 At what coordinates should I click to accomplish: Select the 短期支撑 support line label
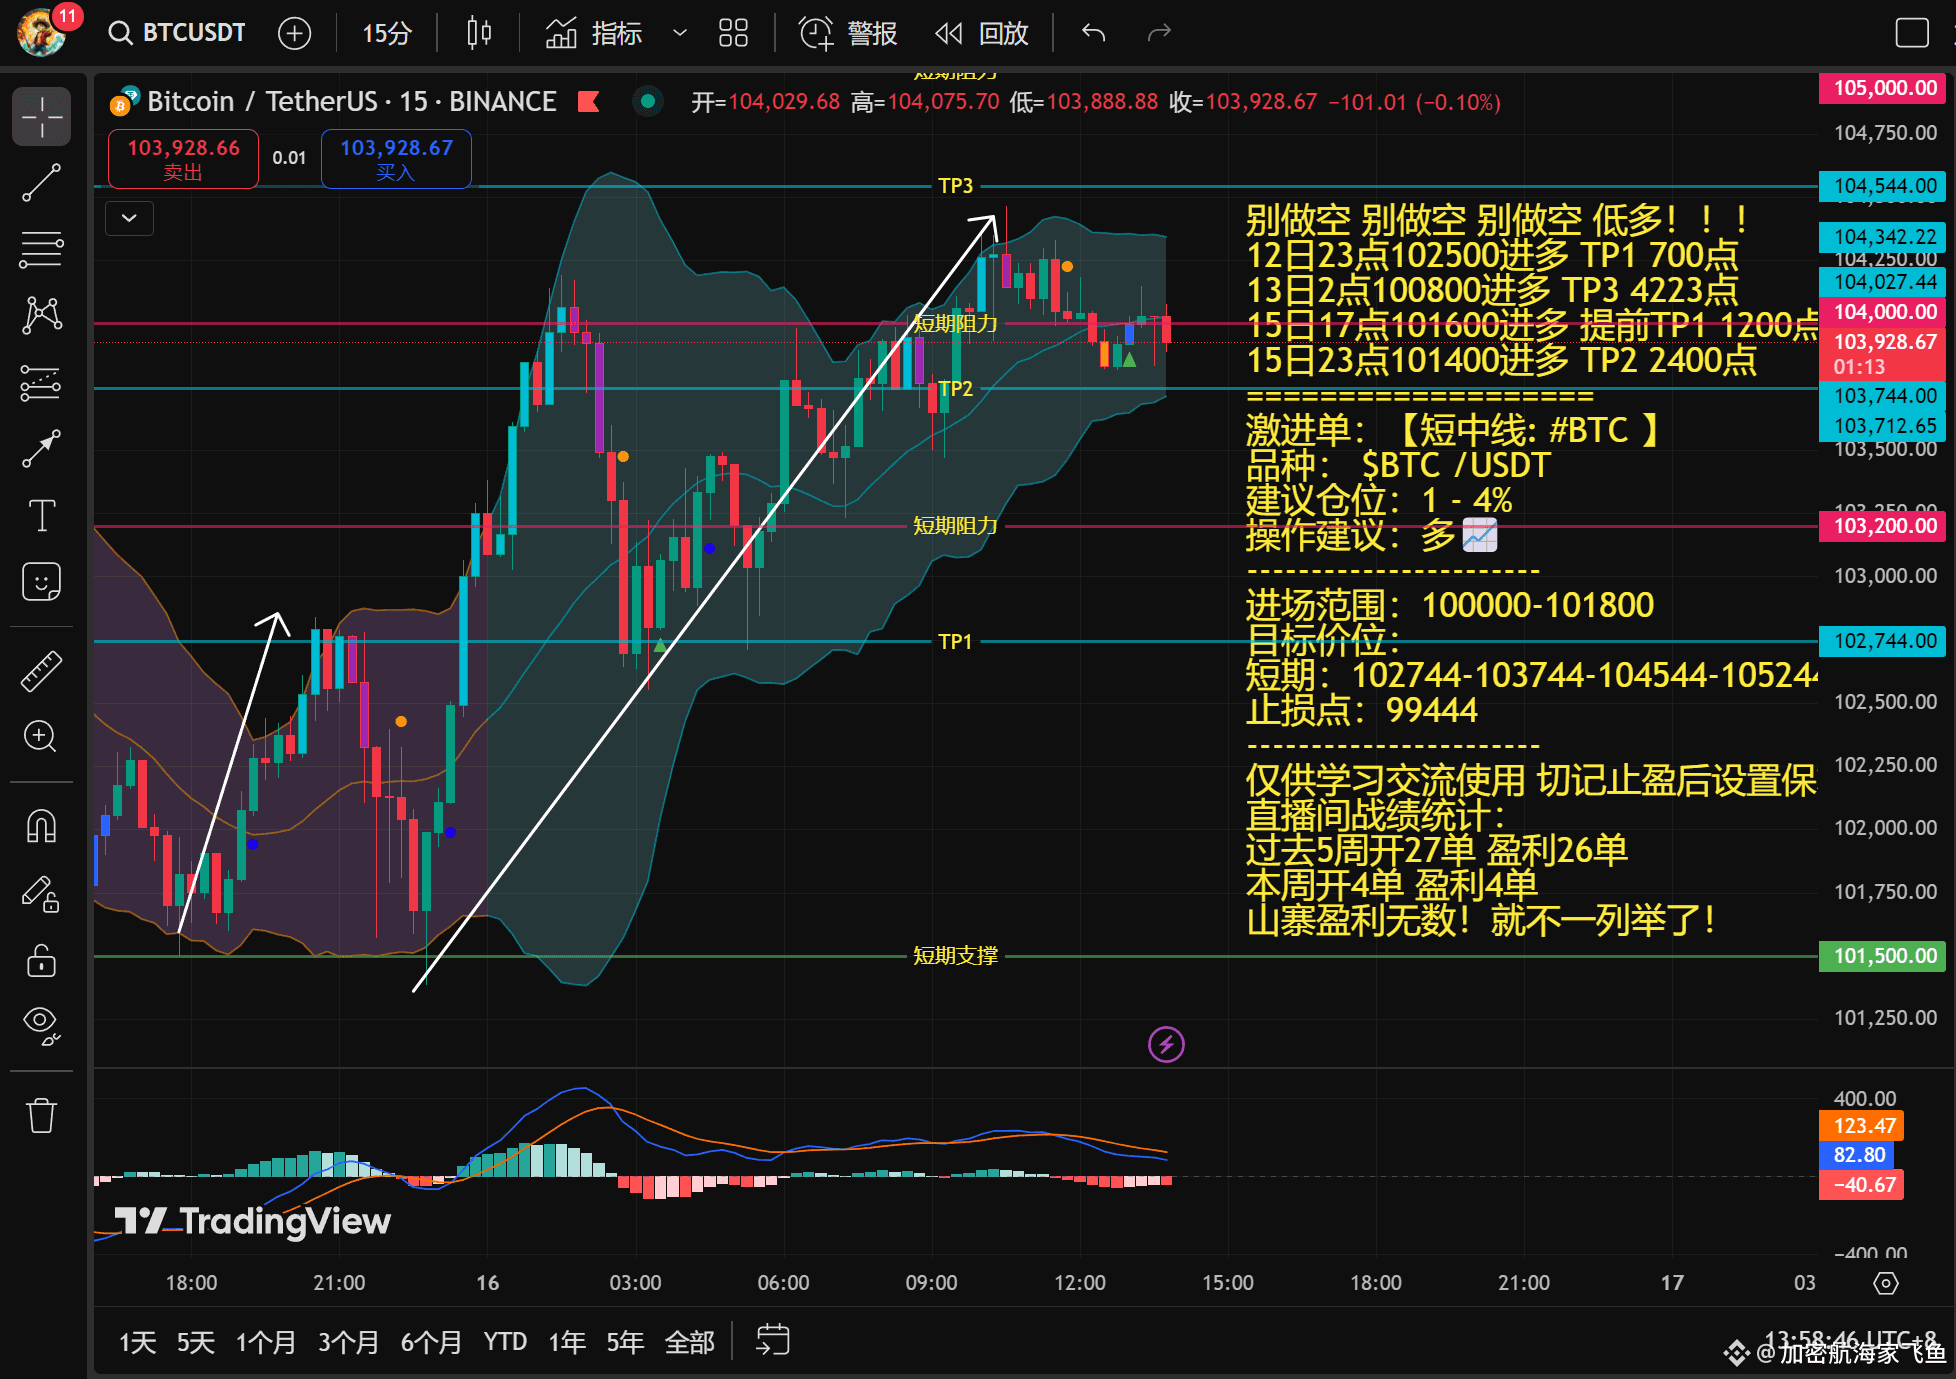click(x=955, y=956)
